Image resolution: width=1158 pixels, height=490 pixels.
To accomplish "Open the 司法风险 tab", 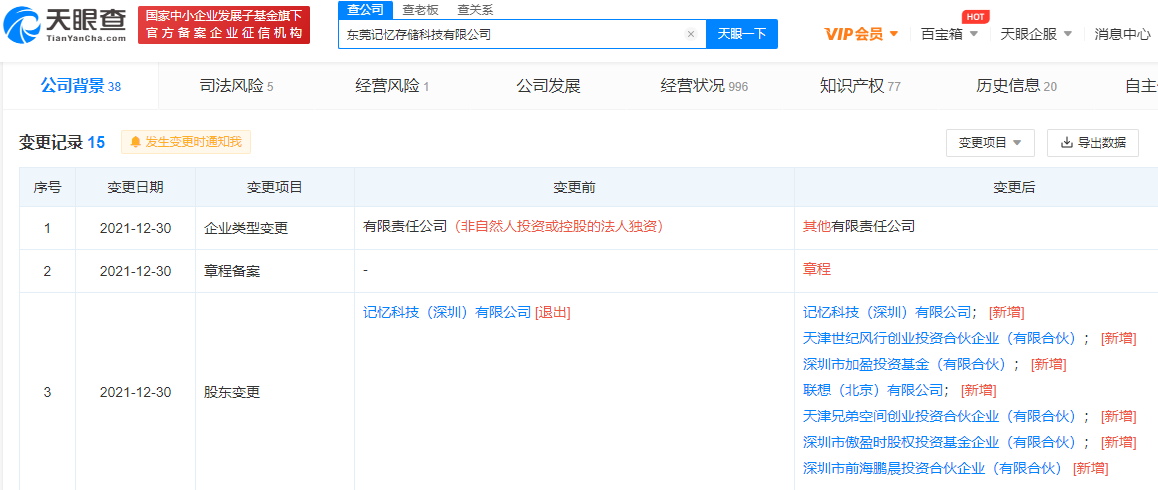I will [x=236, y=86].
